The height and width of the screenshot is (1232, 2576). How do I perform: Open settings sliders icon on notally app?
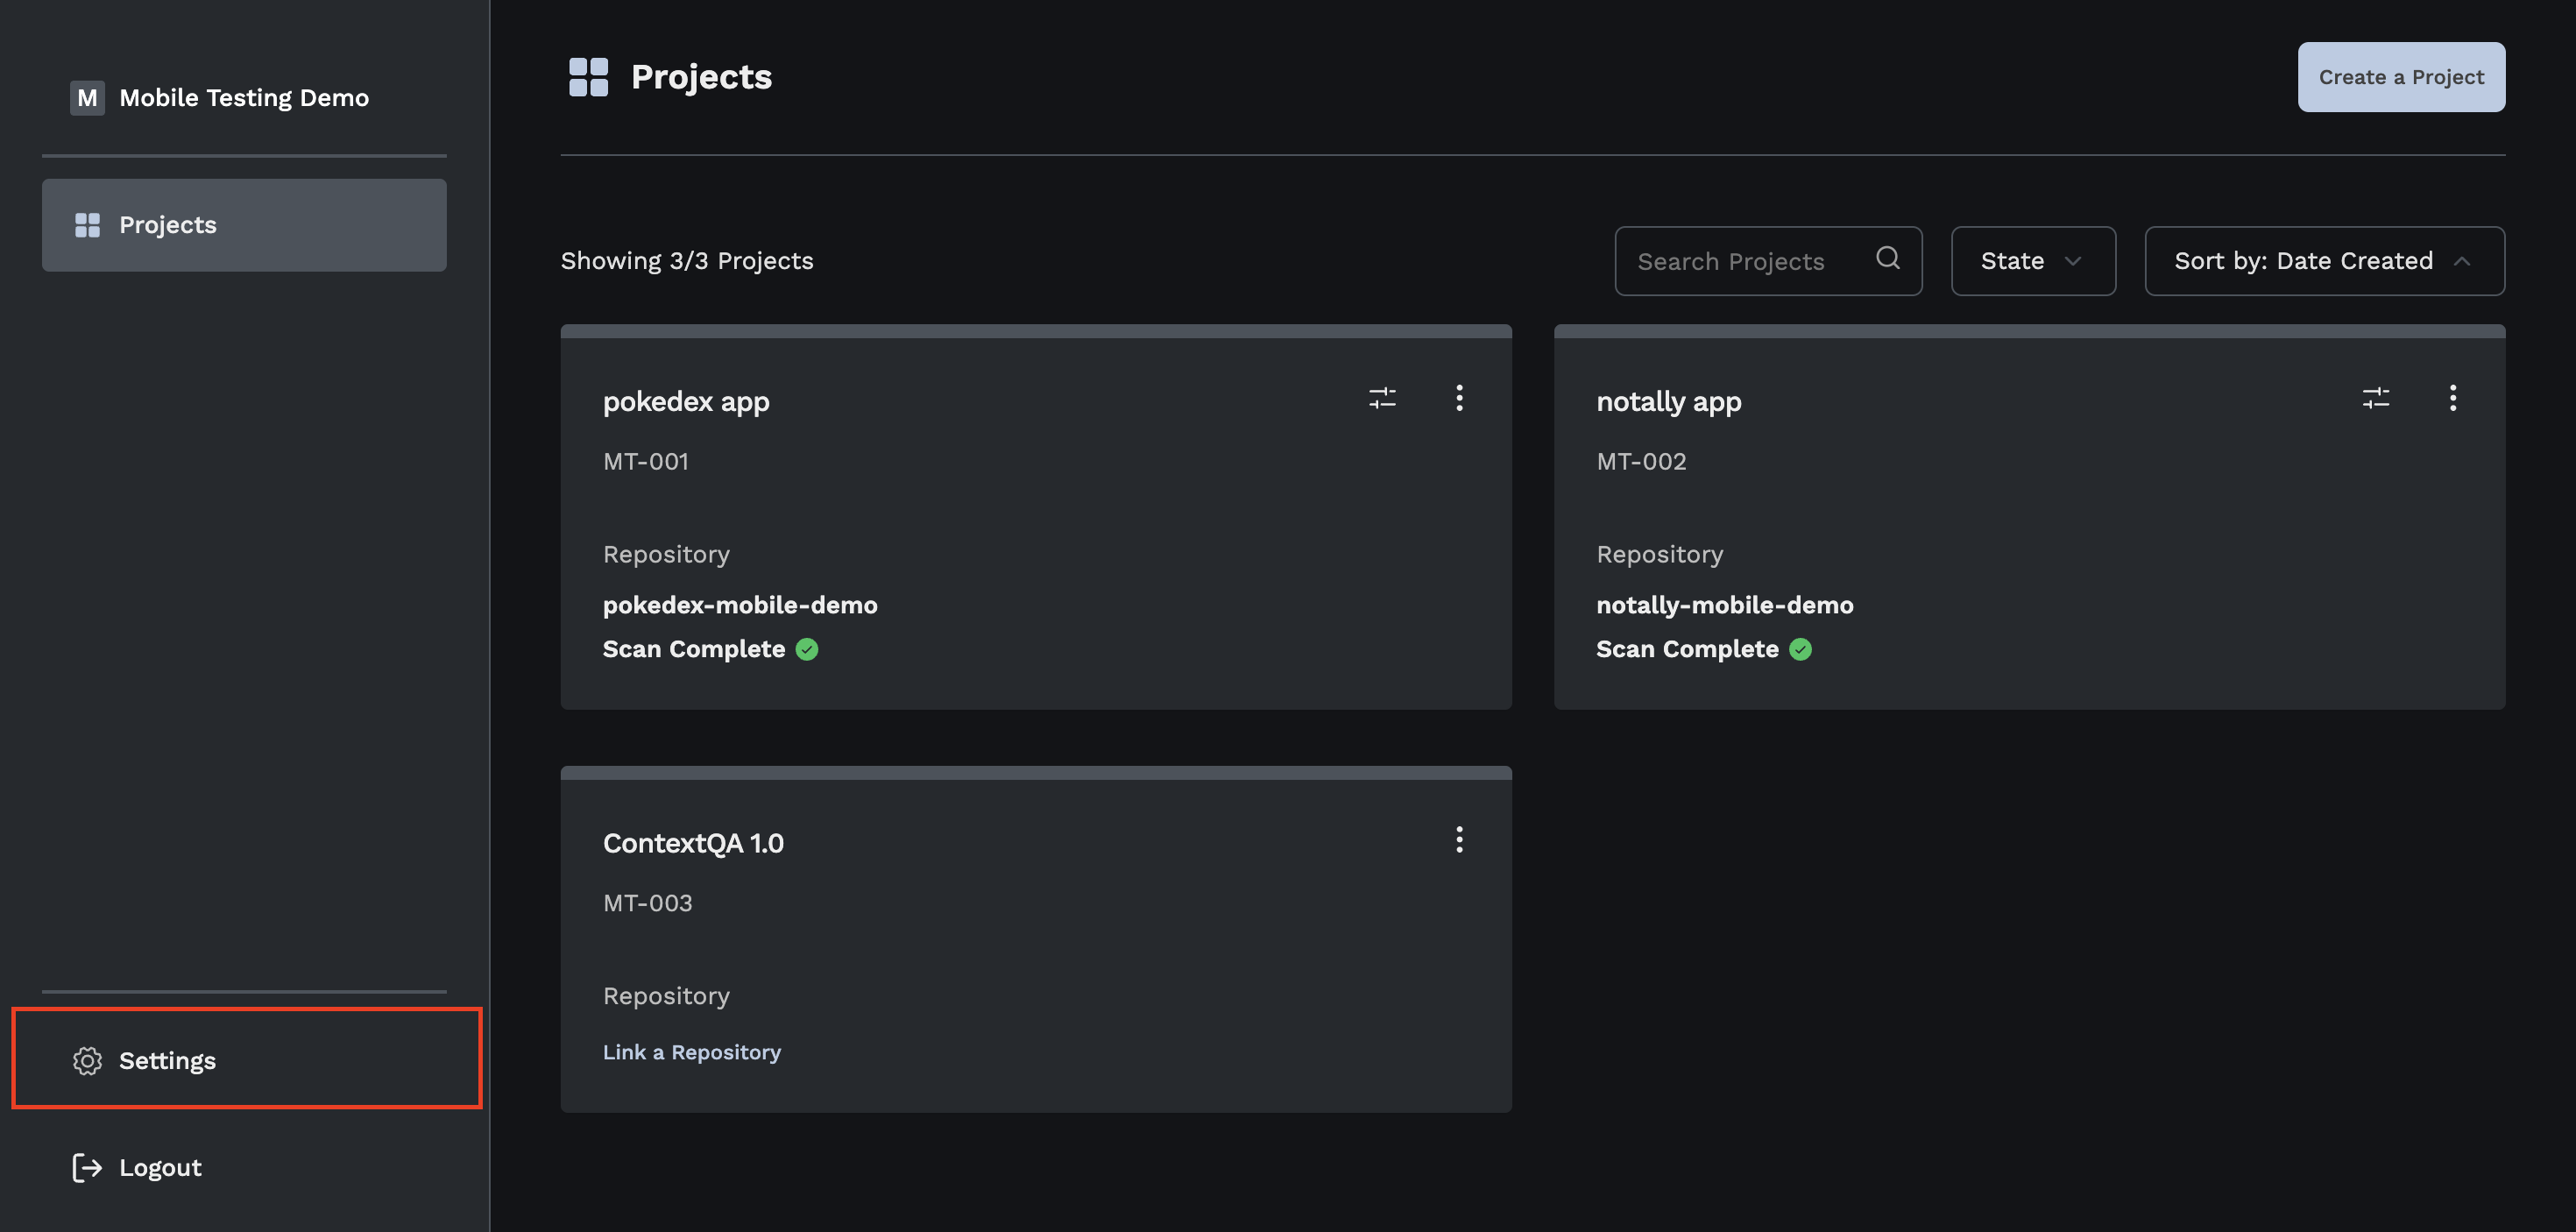2375,398
